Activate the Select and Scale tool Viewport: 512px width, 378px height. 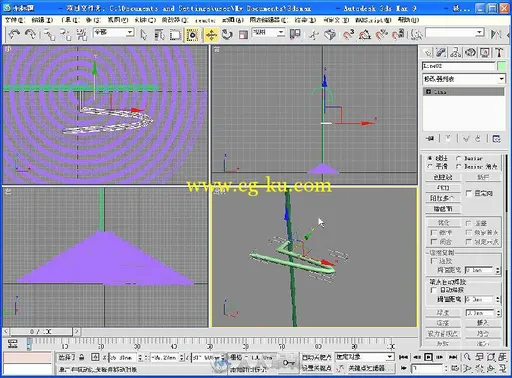243,34
